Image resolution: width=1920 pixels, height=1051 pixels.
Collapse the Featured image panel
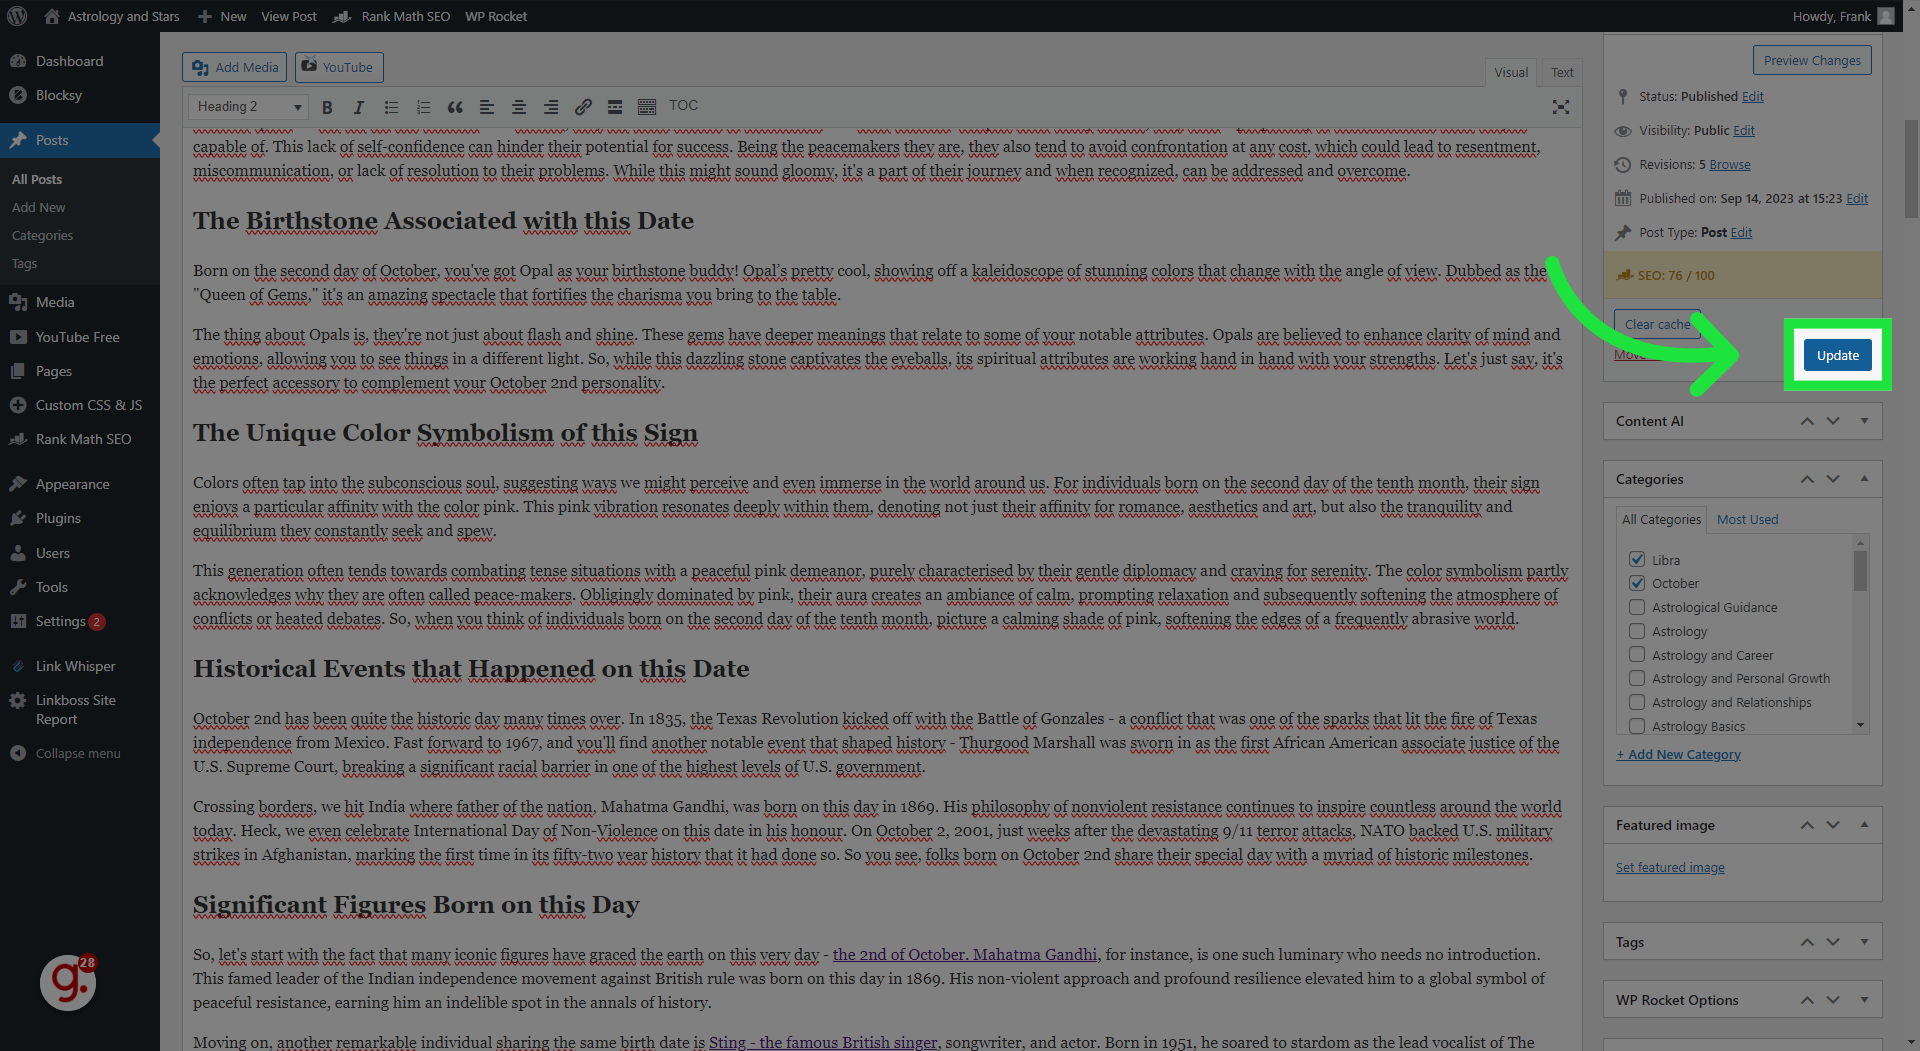(1864, 825)
